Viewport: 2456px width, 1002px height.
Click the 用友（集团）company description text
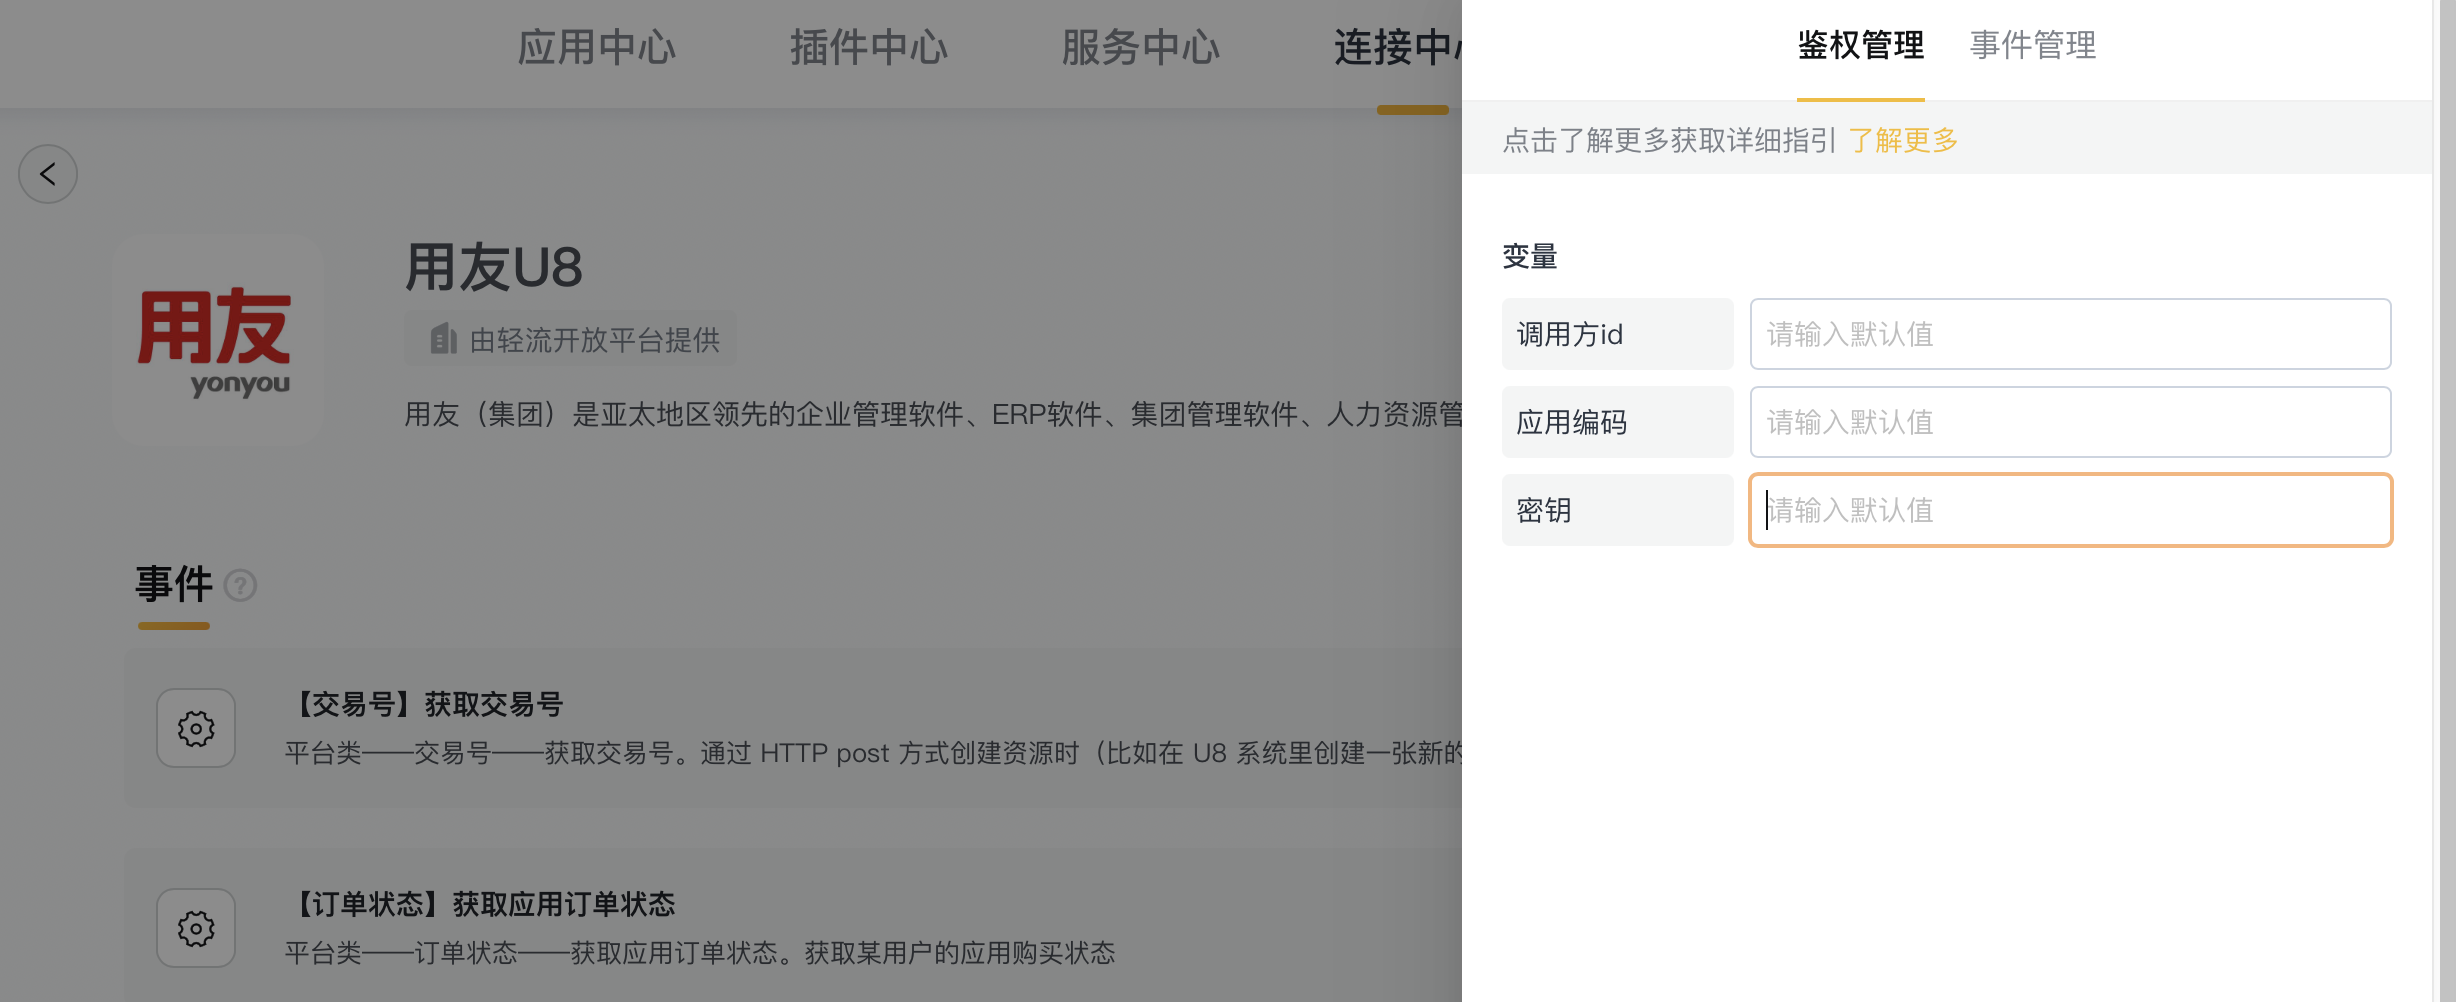pyautogui.click(x=933, y=414)
